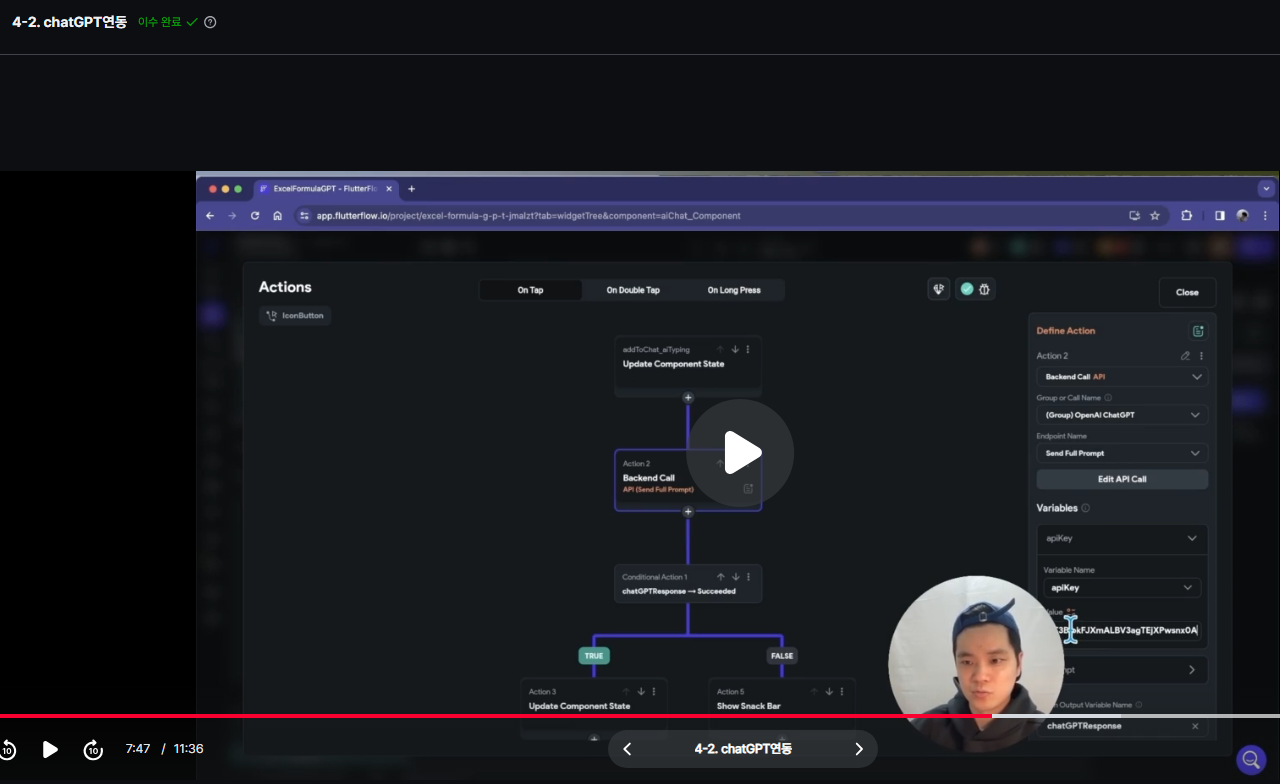Screen dimensions: 1280x784
Task: Switch to the On Long Press tab
Action: coord(734,290)
